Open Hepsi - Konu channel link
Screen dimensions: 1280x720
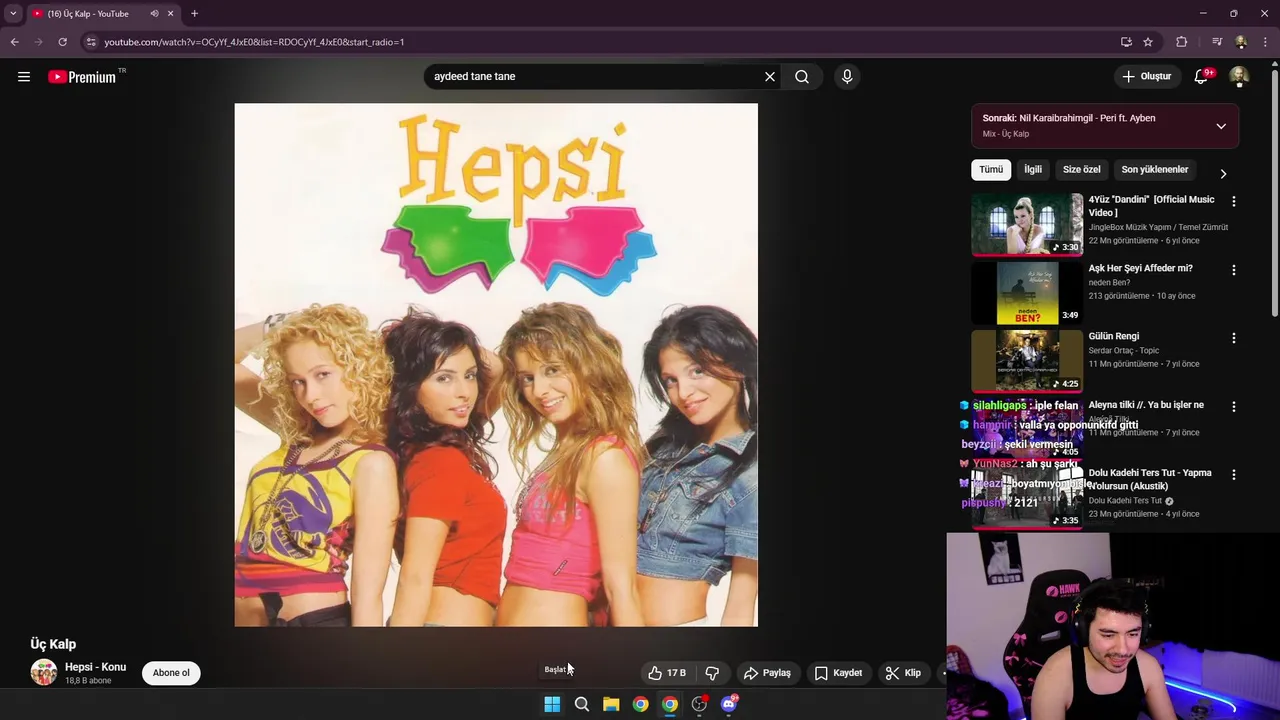click(96, 667)
